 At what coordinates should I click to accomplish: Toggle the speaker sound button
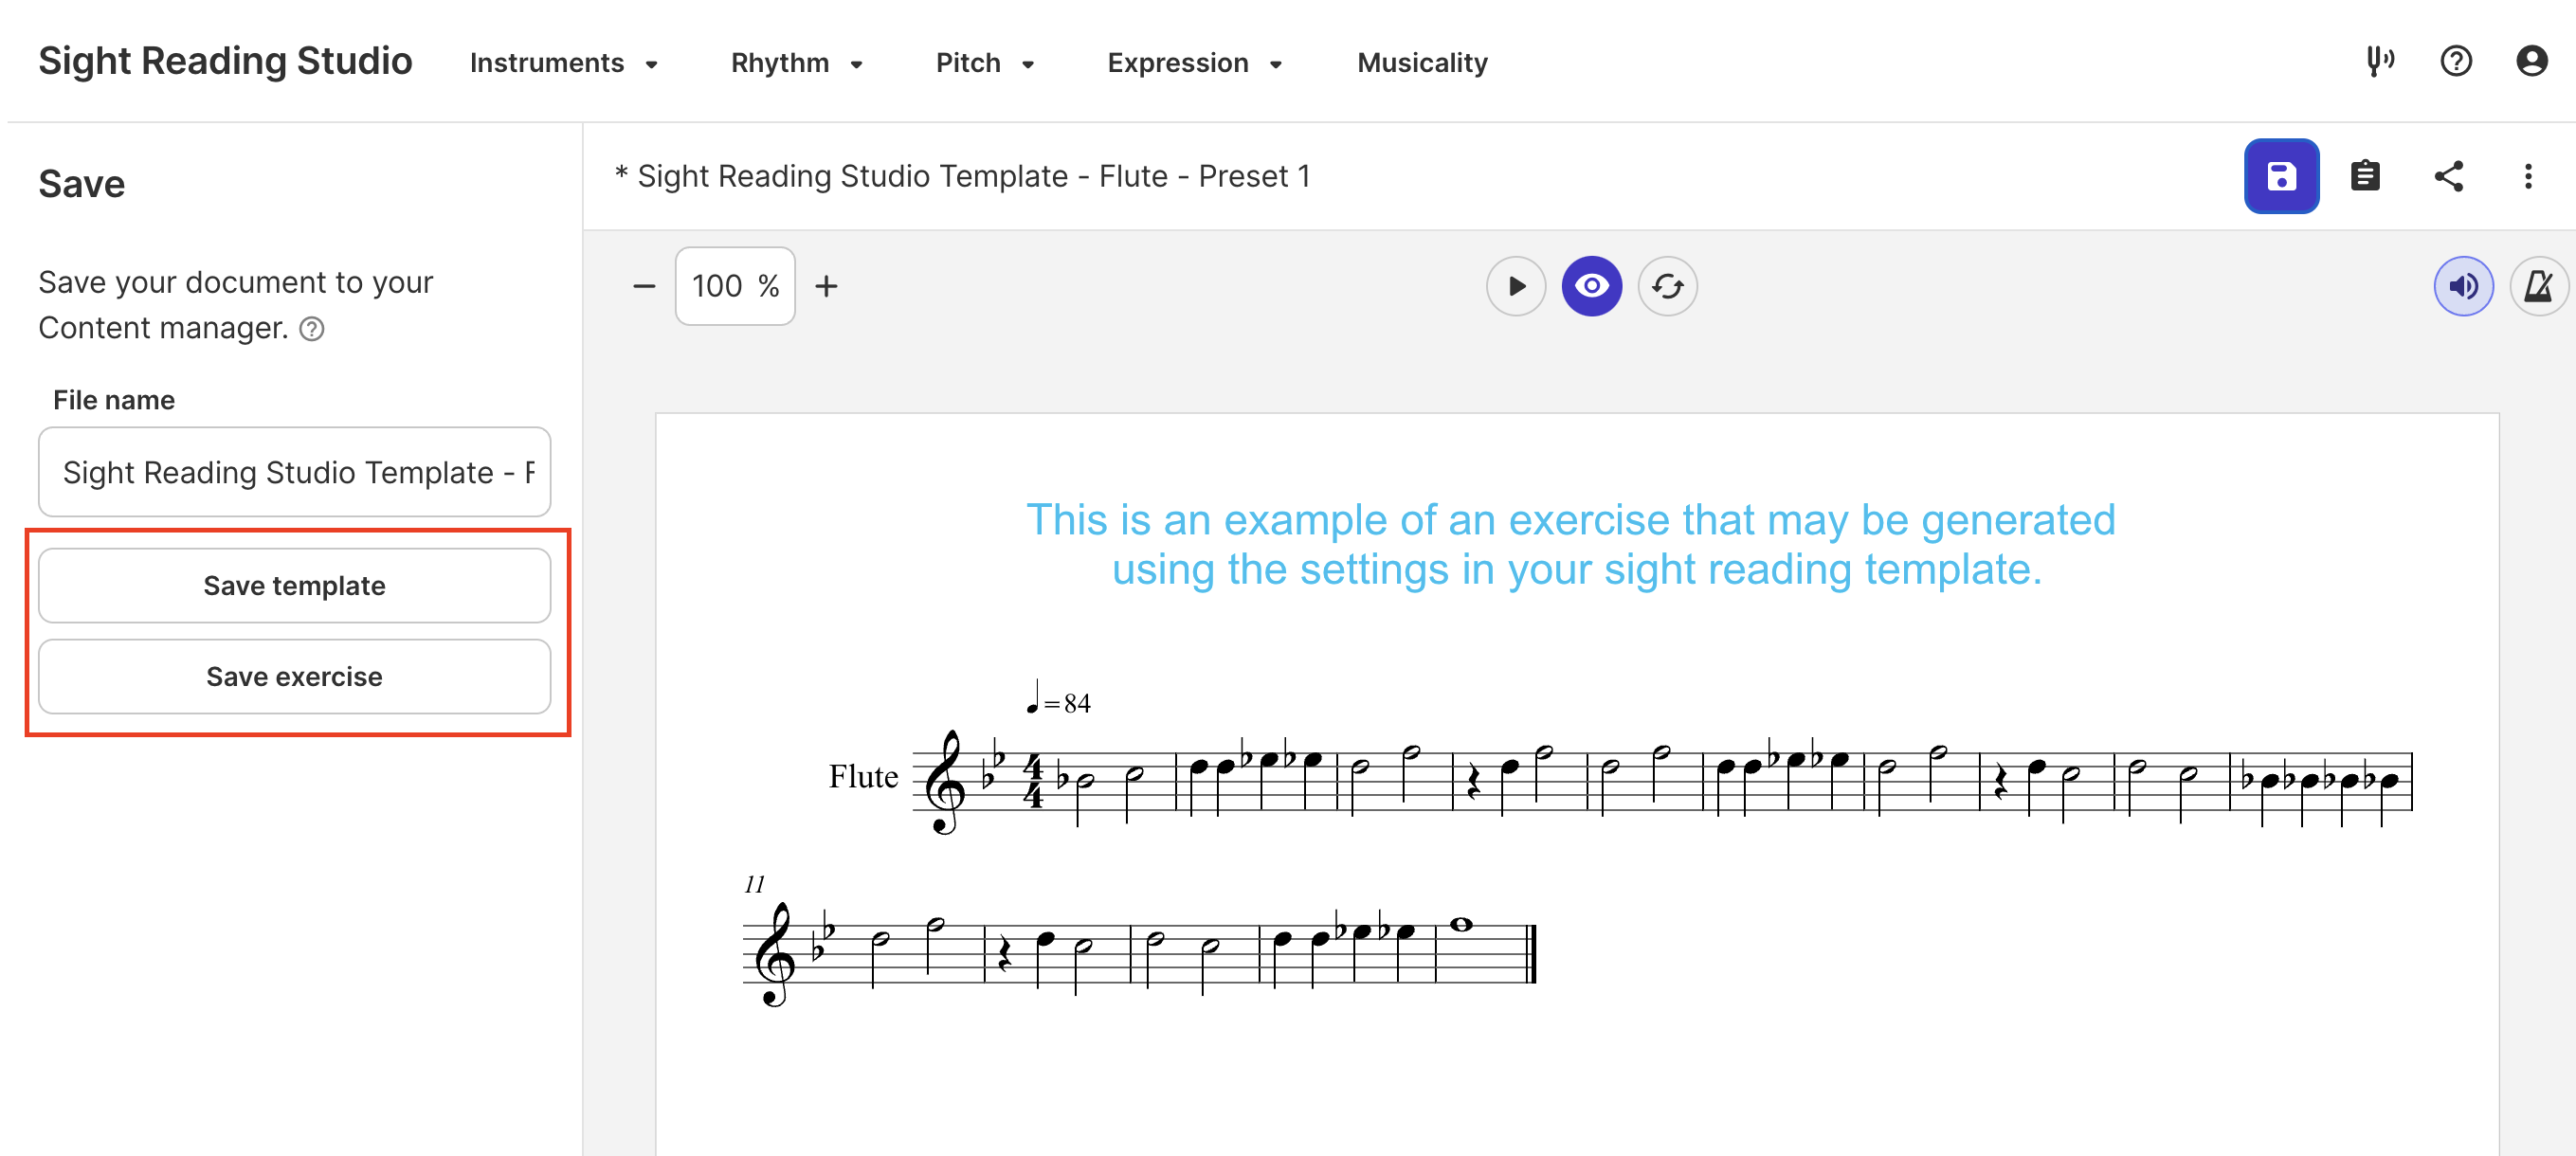click(2462, 287)
